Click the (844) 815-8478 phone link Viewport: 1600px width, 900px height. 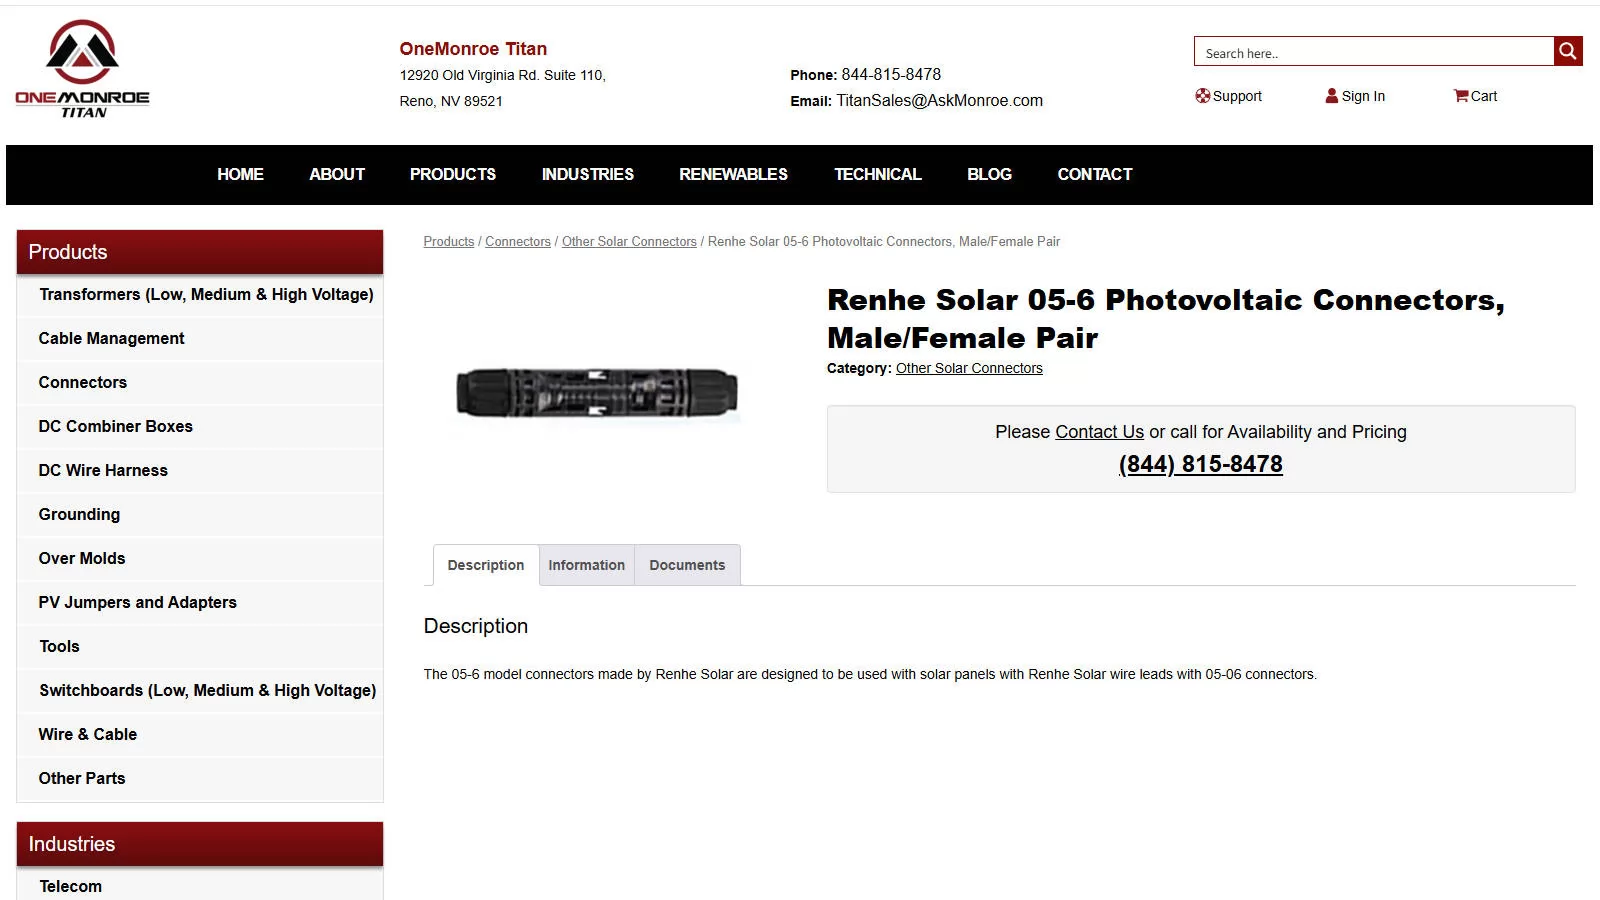pyautogui.click(x=1200, y=464)
